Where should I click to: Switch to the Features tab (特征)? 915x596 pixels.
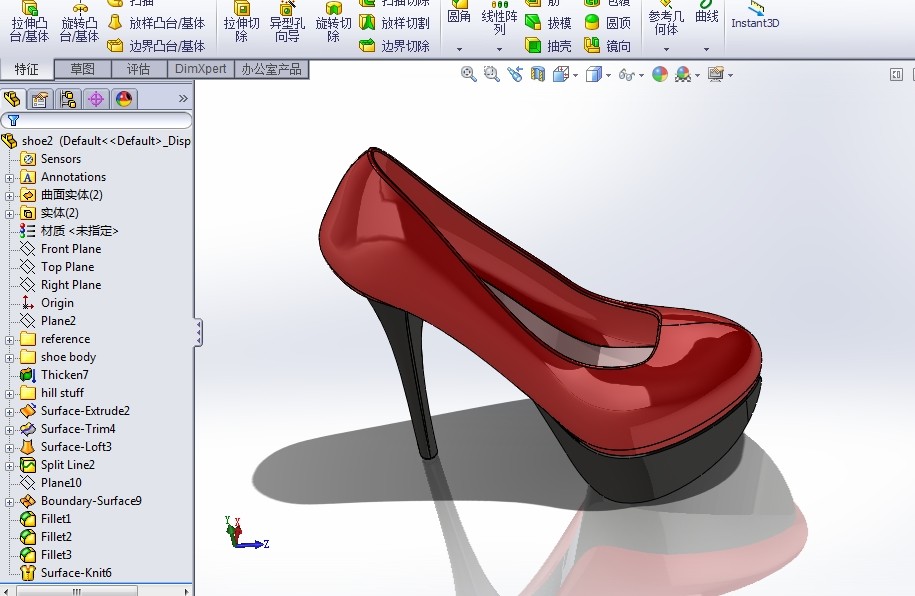26,69
